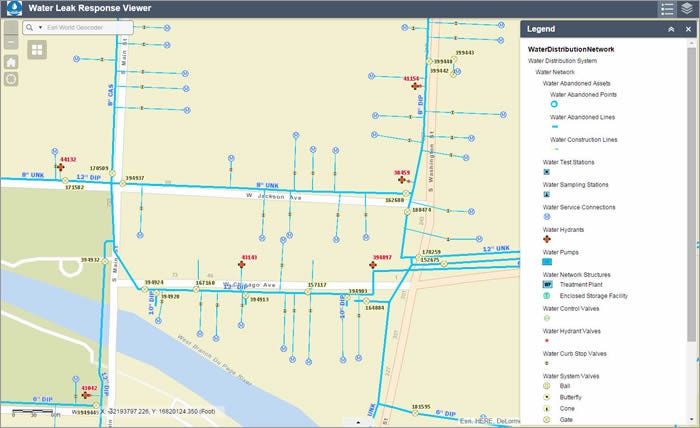Click system valve 394937 on the map
This screenshot has width=700, height=428.
123,183
